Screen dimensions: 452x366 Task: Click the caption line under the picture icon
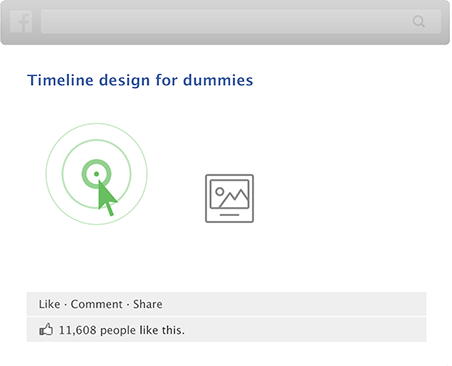229,215
